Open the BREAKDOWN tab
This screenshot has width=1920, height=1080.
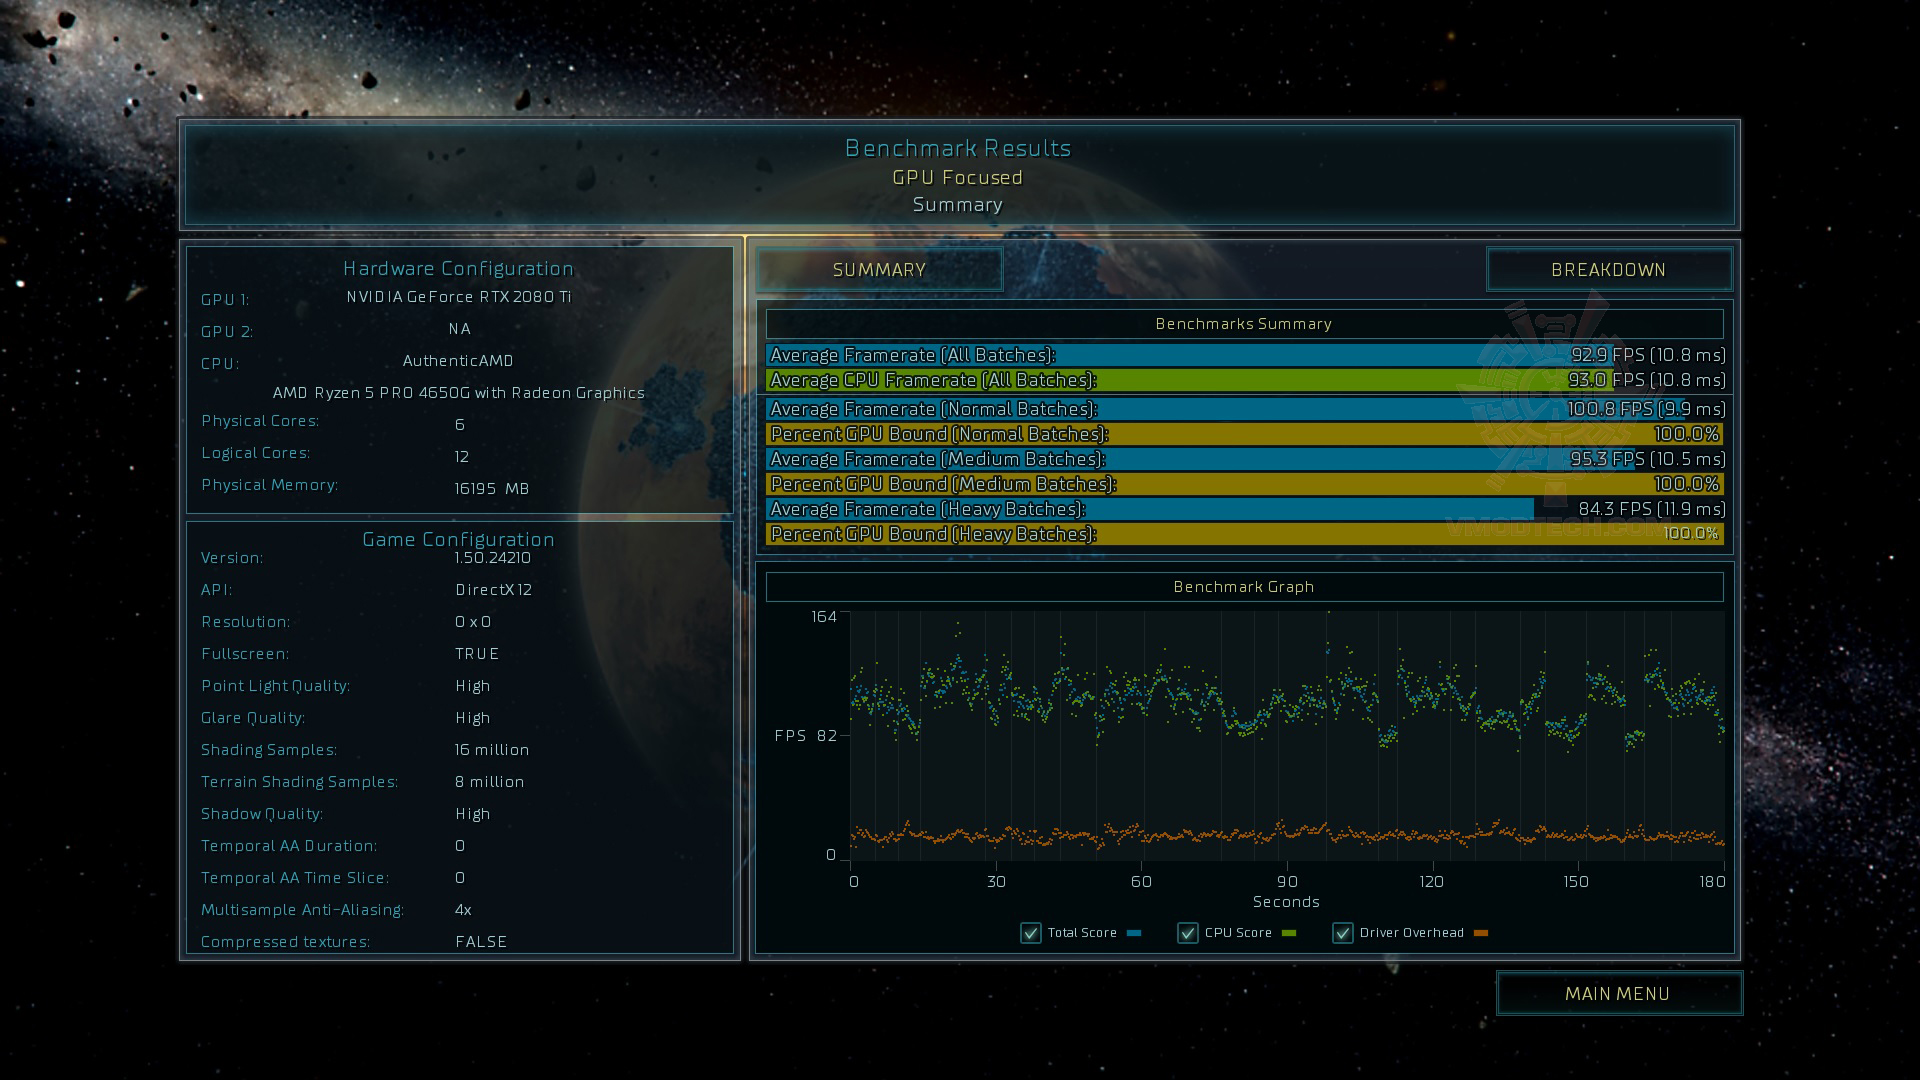click(1608, 270)
